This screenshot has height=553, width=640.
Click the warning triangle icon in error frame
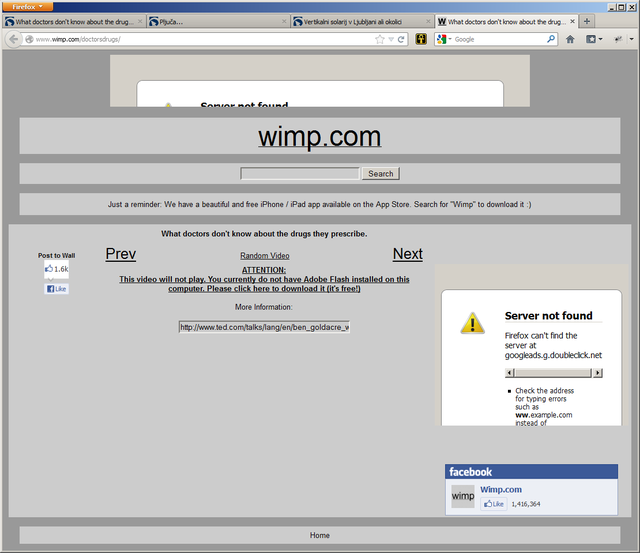[472, 324]
